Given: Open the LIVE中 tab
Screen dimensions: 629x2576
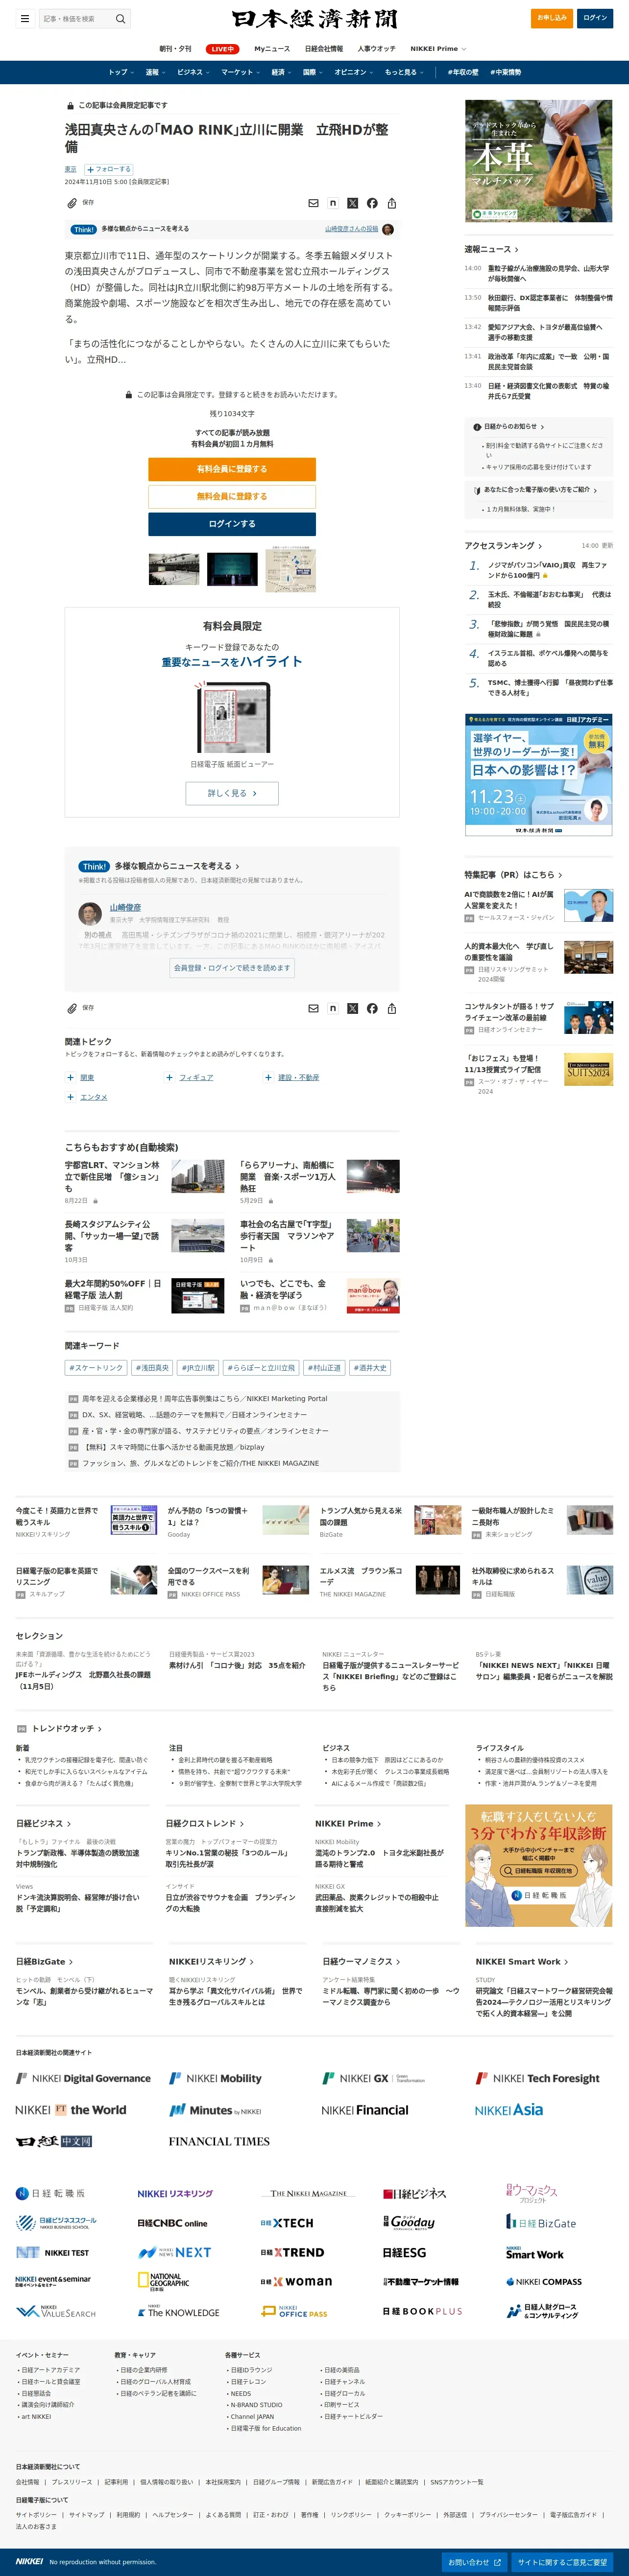Looking at the screenshot, I should tap(222, 49).
